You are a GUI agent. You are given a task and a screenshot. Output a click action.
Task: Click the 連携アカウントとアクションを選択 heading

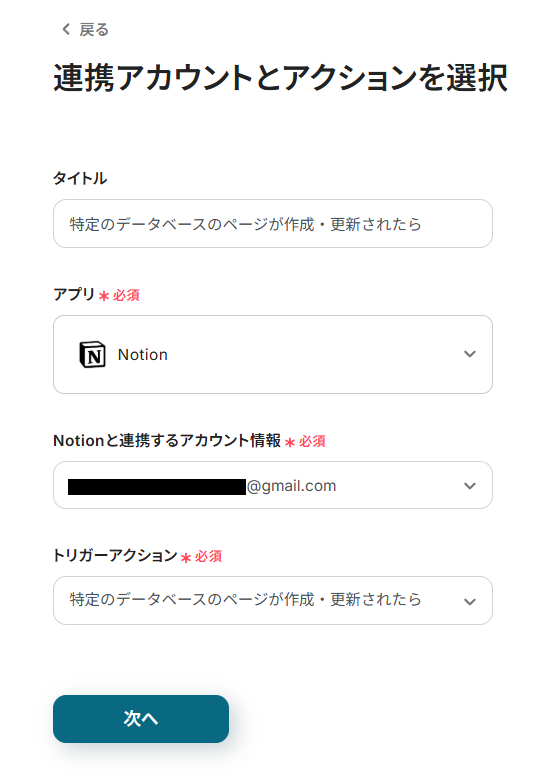[x=280, y=78]
